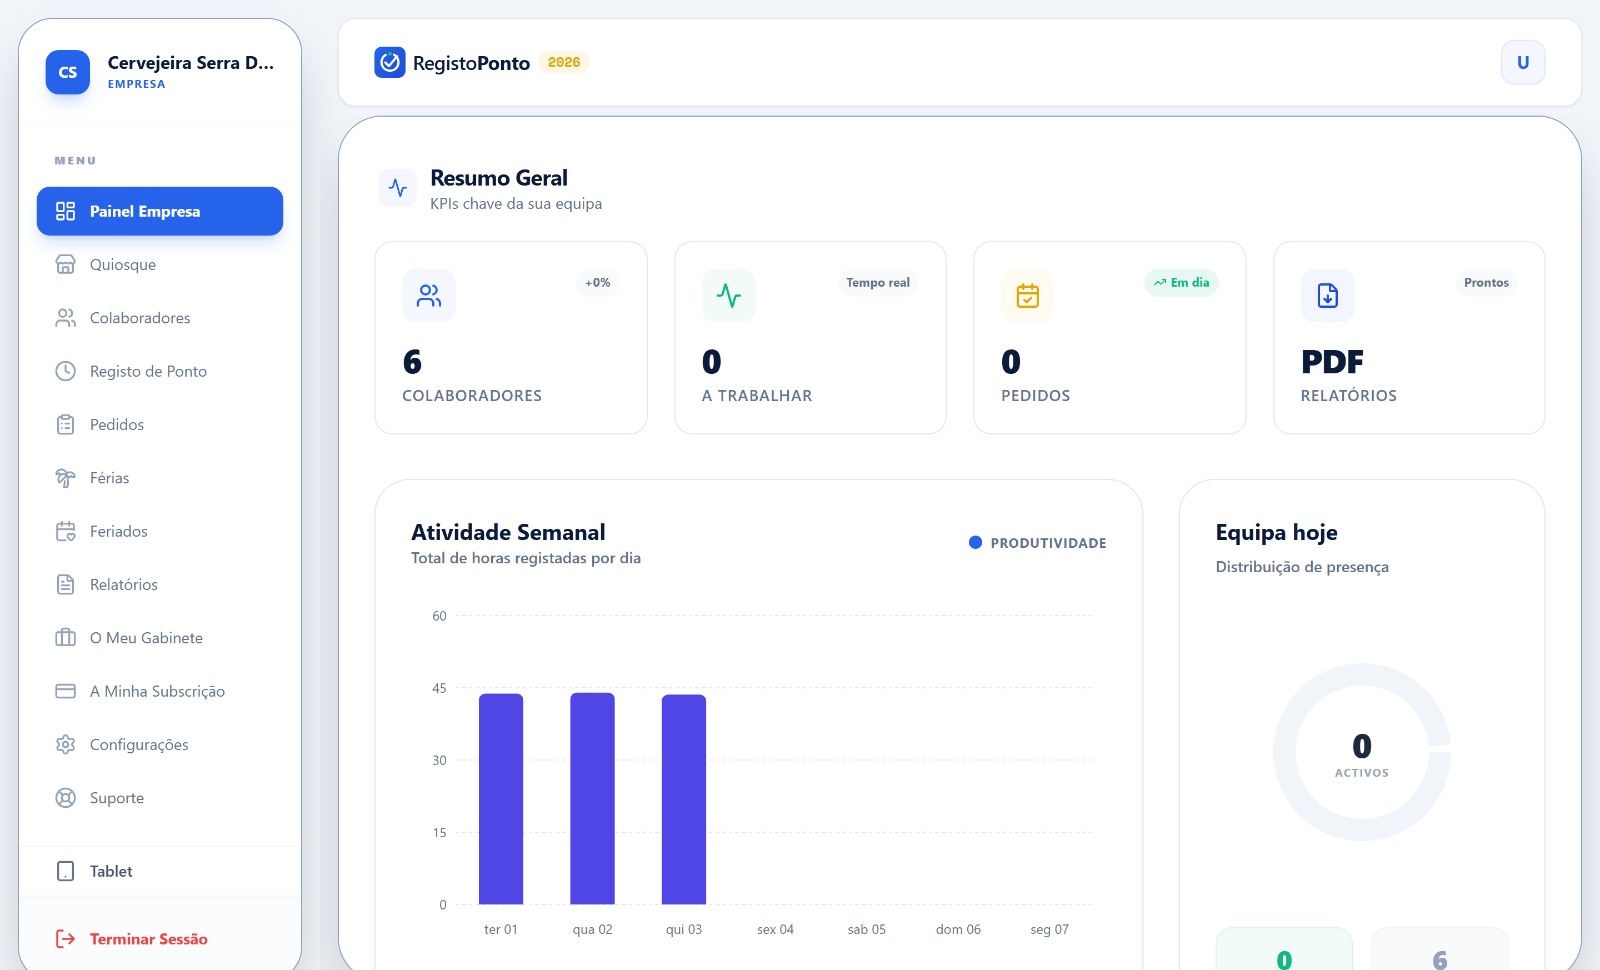
Task: Click the 'qua 02' bar in chart
Action: coord(592,798)
